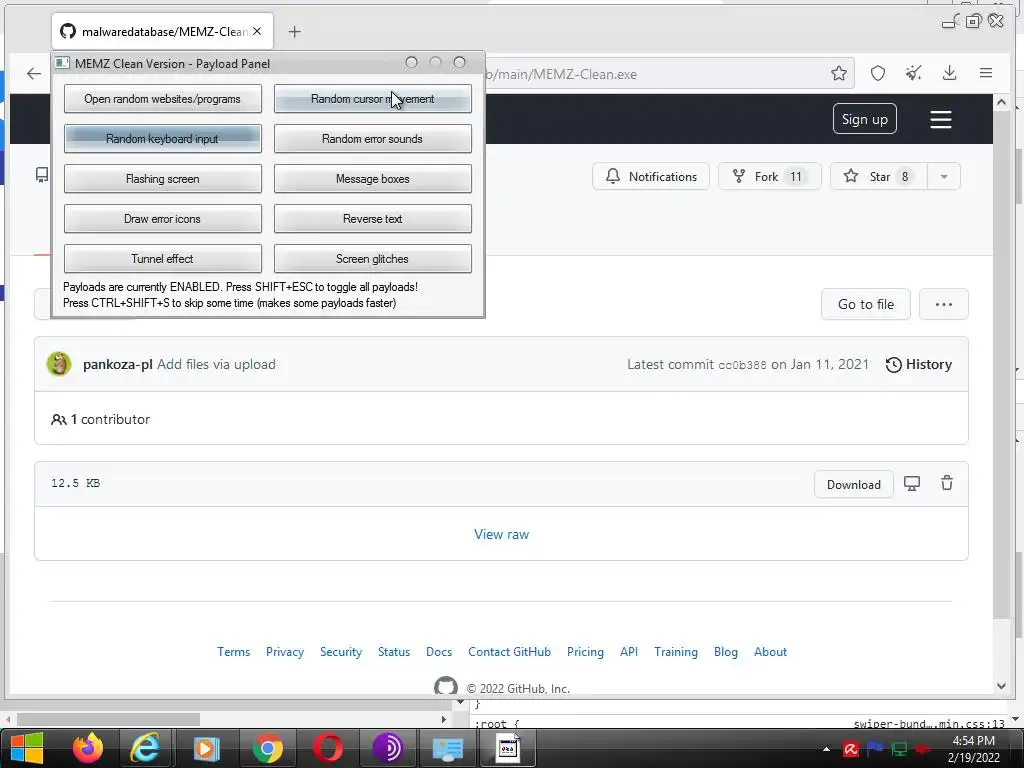View file History
This screenshot has height=768, width=1024.
click(919, 364)
